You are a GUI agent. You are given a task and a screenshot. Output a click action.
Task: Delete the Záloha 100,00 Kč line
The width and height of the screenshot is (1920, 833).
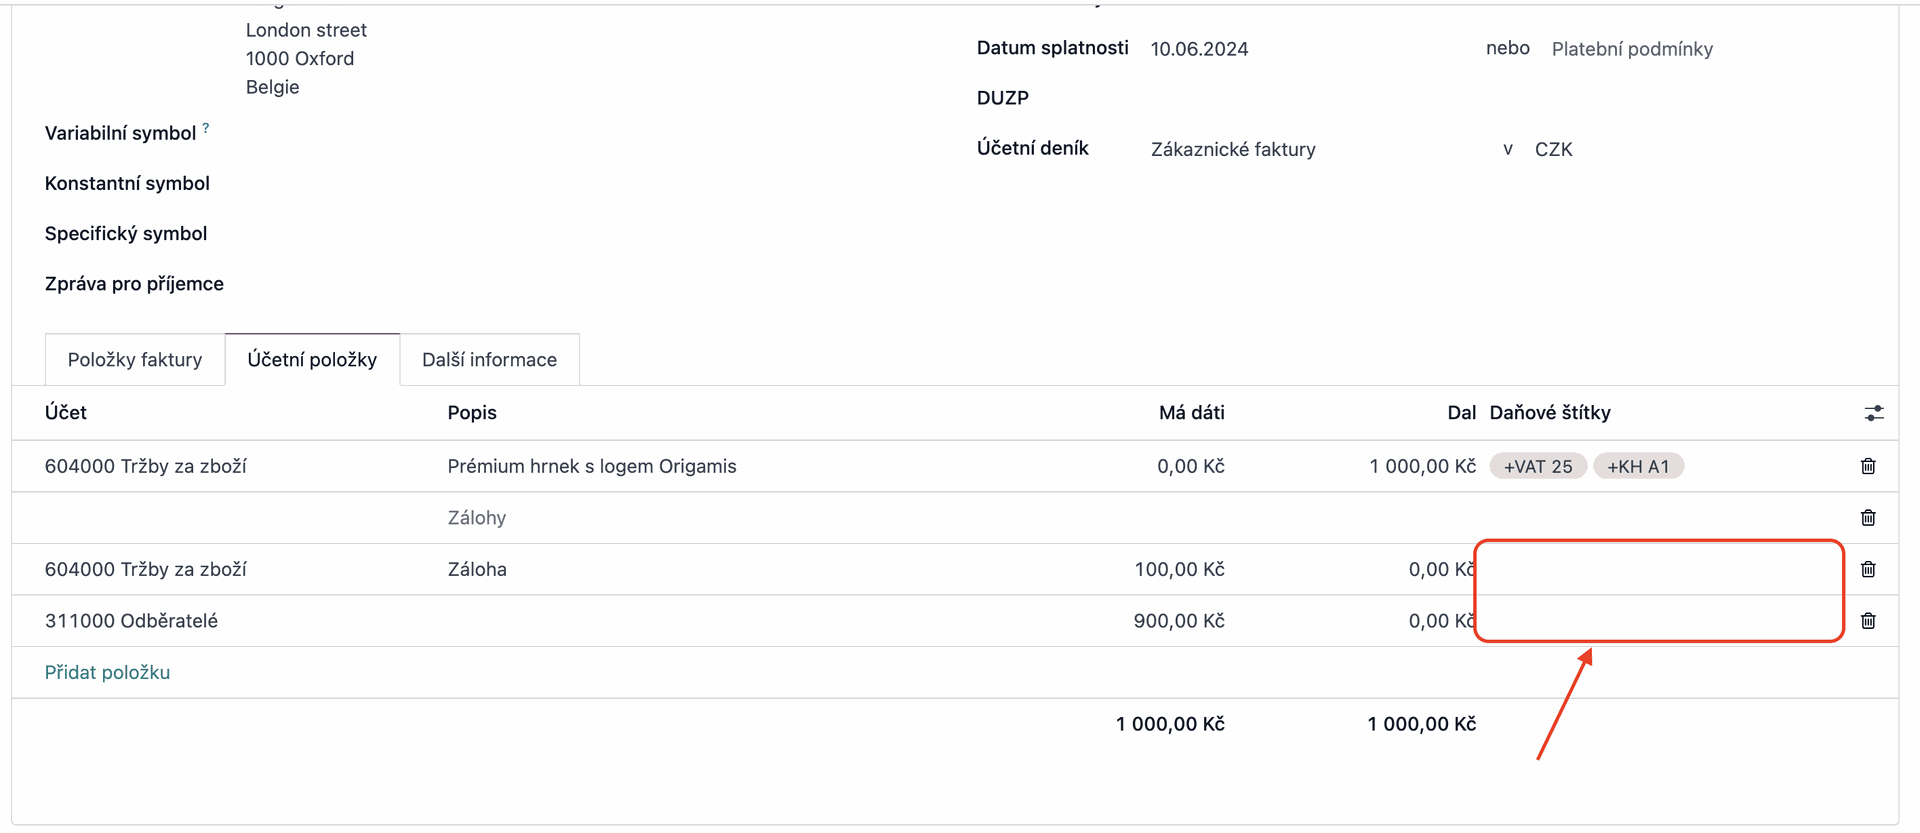pyautogui.click(x=1868, y=569)
